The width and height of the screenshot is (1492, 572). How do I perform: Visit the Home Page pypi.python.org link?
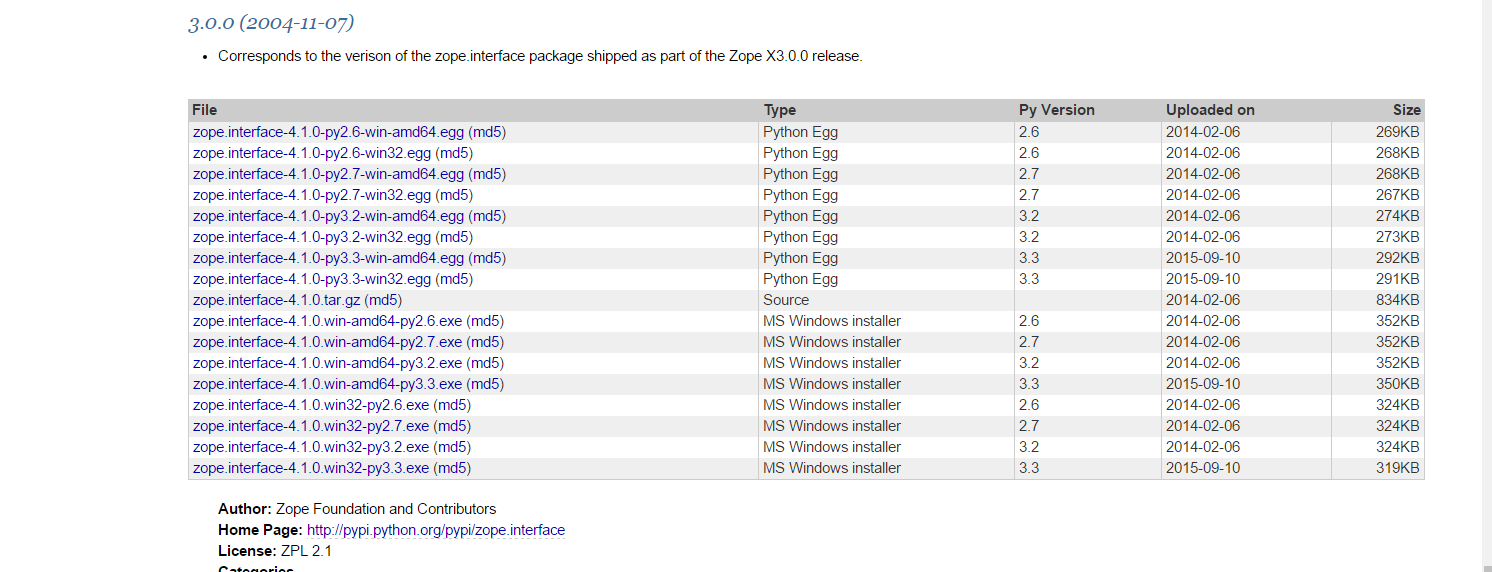(x=436, y=530)
